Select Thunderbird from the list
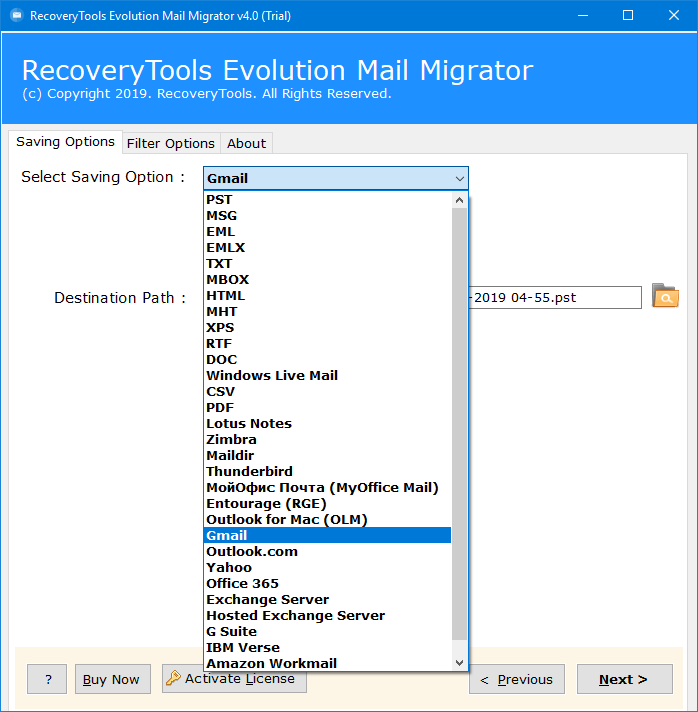This screenshot has width=698, height=712. [x=328, y=471]
